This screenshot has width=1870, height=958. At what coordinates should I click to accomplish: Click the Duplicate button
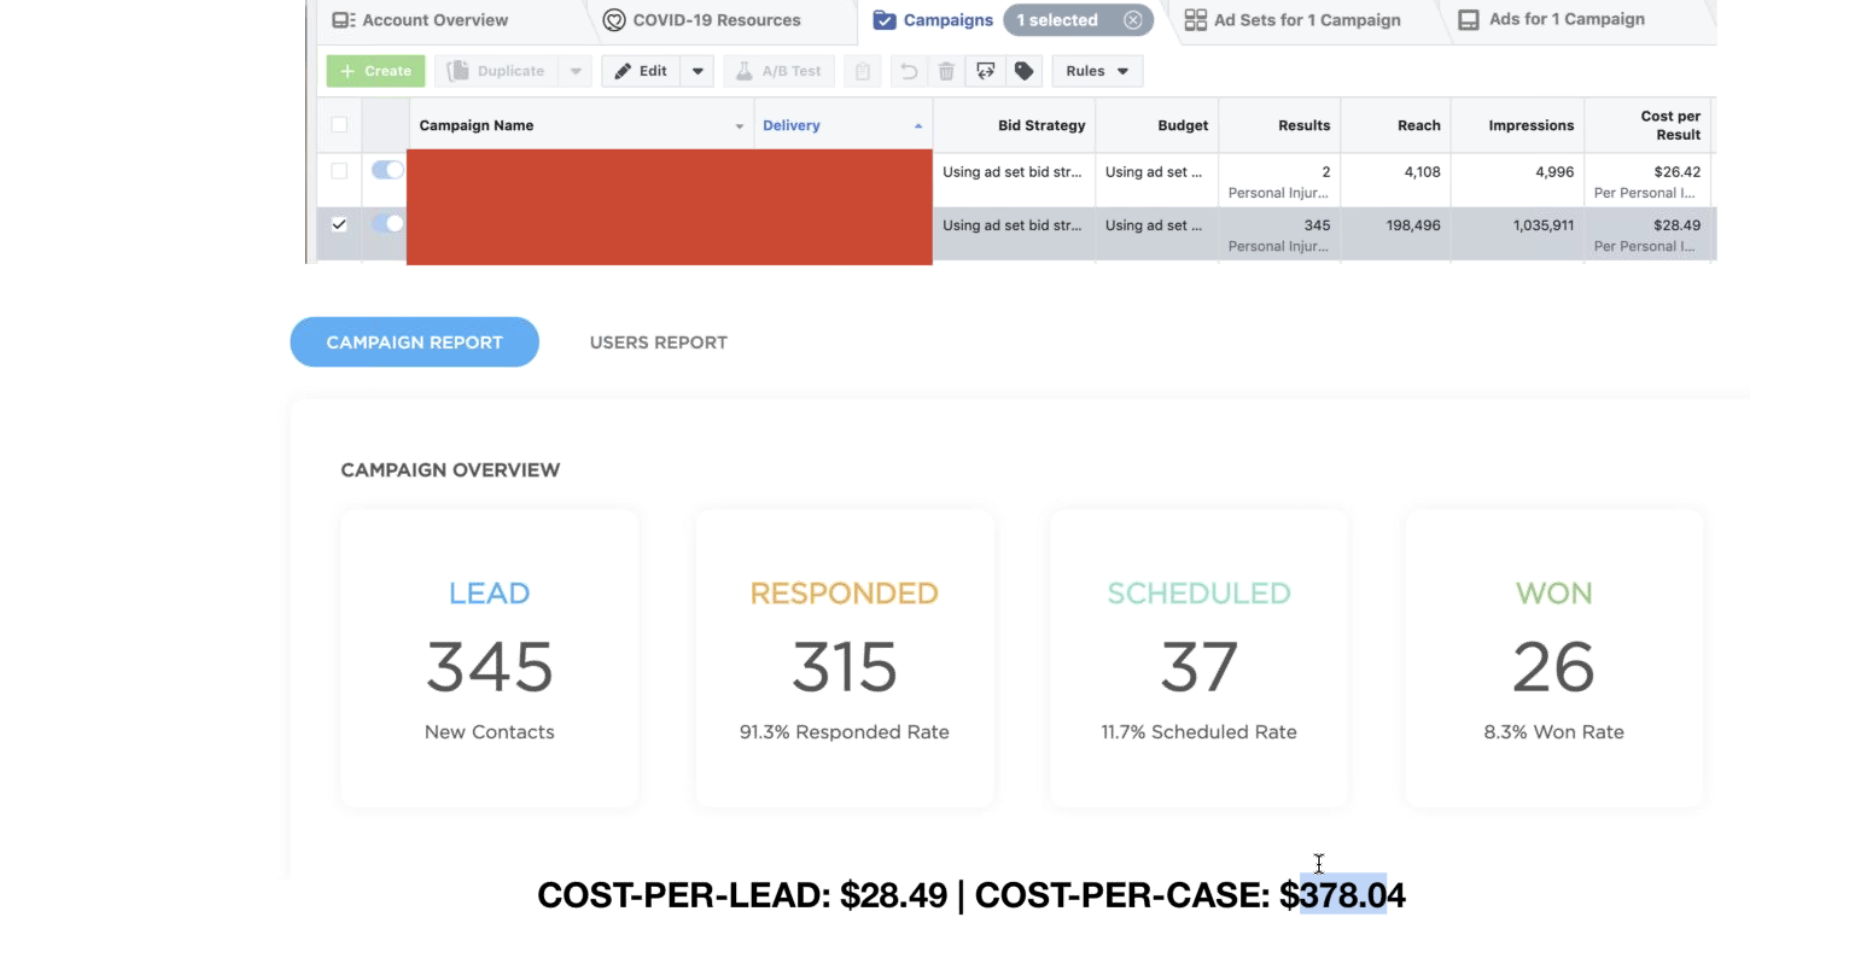(497, 71)
